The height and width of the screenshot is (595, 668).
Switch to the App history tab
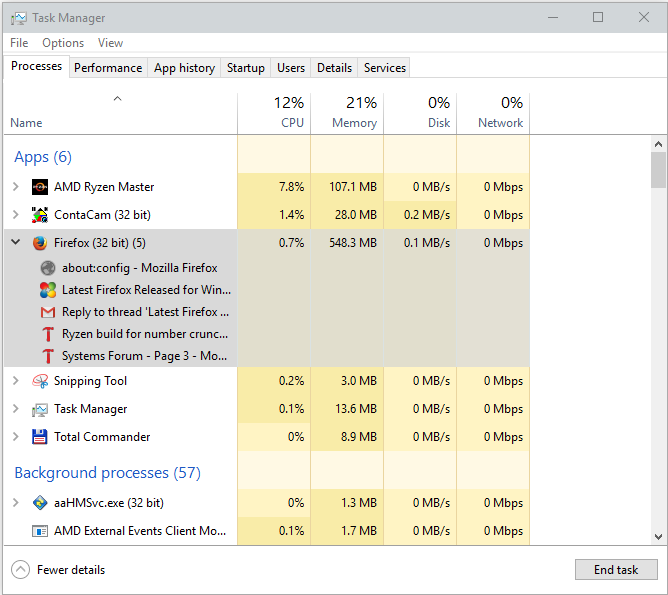184,68
